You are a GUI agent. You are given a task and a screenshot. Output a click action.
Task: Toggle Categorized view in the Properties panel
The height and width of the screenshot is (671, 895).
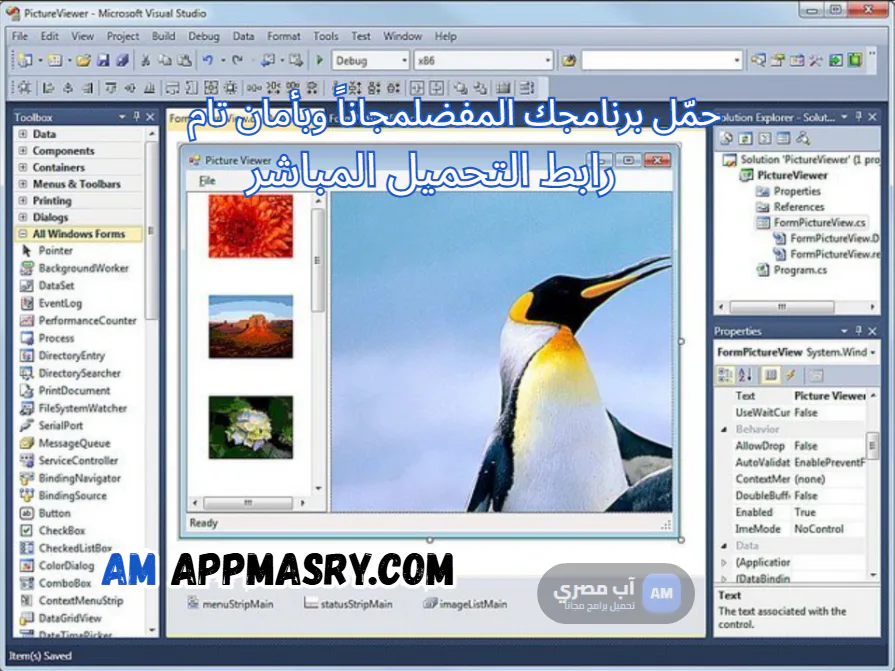725,375
